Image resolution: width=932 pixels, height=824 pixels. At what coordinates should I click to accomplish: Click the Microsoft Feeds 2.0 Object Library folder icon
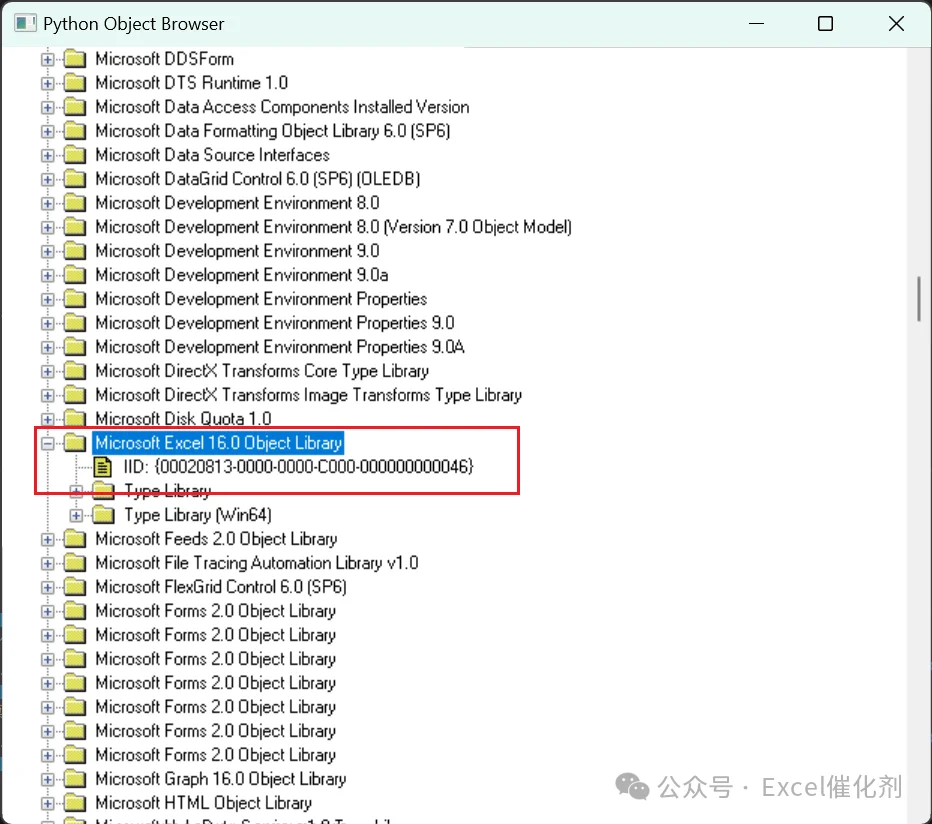pyautogui.click(x=75, y=539)
